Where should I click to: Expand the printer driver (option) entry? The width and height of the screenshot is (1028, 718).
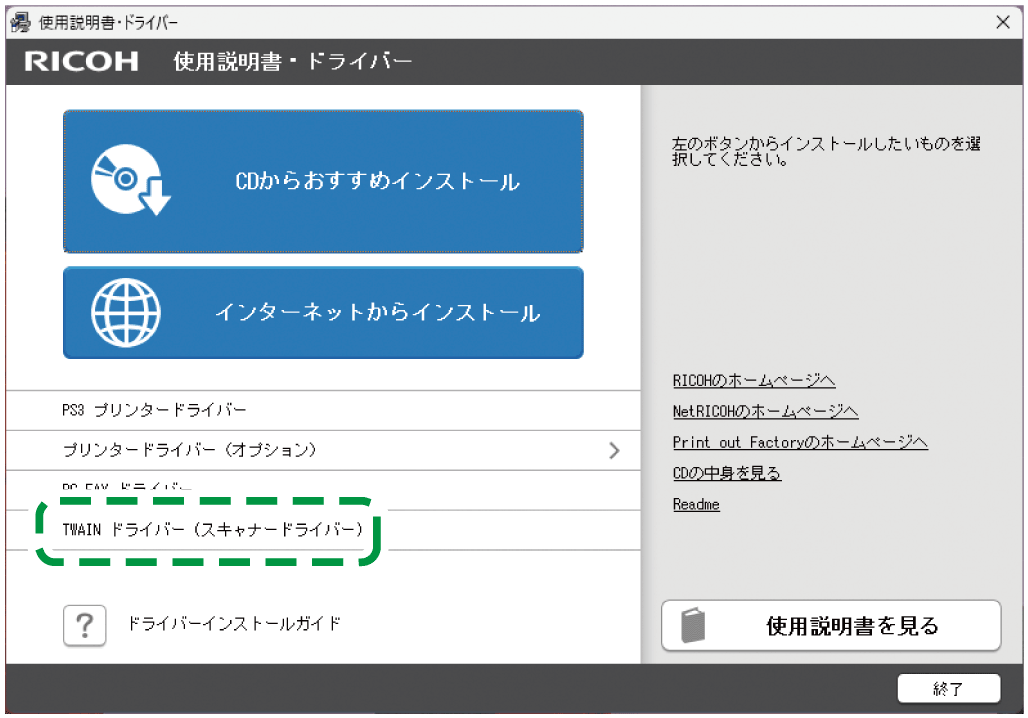coord(615,450)
